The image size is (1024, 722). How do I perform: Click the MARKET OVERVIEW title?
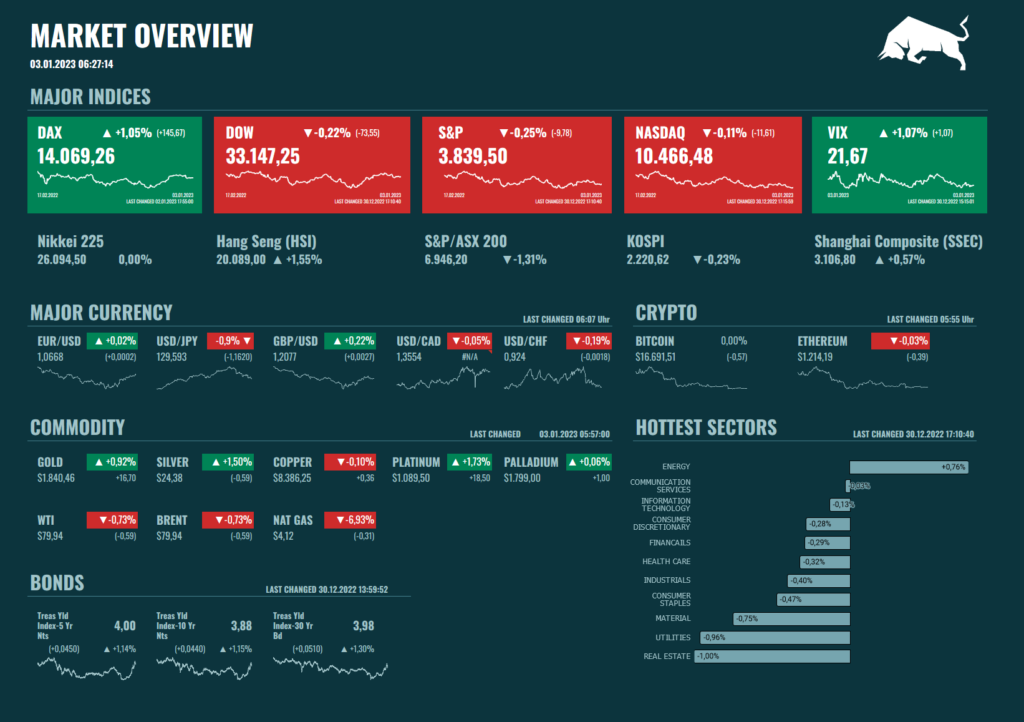tap(142, 36)
